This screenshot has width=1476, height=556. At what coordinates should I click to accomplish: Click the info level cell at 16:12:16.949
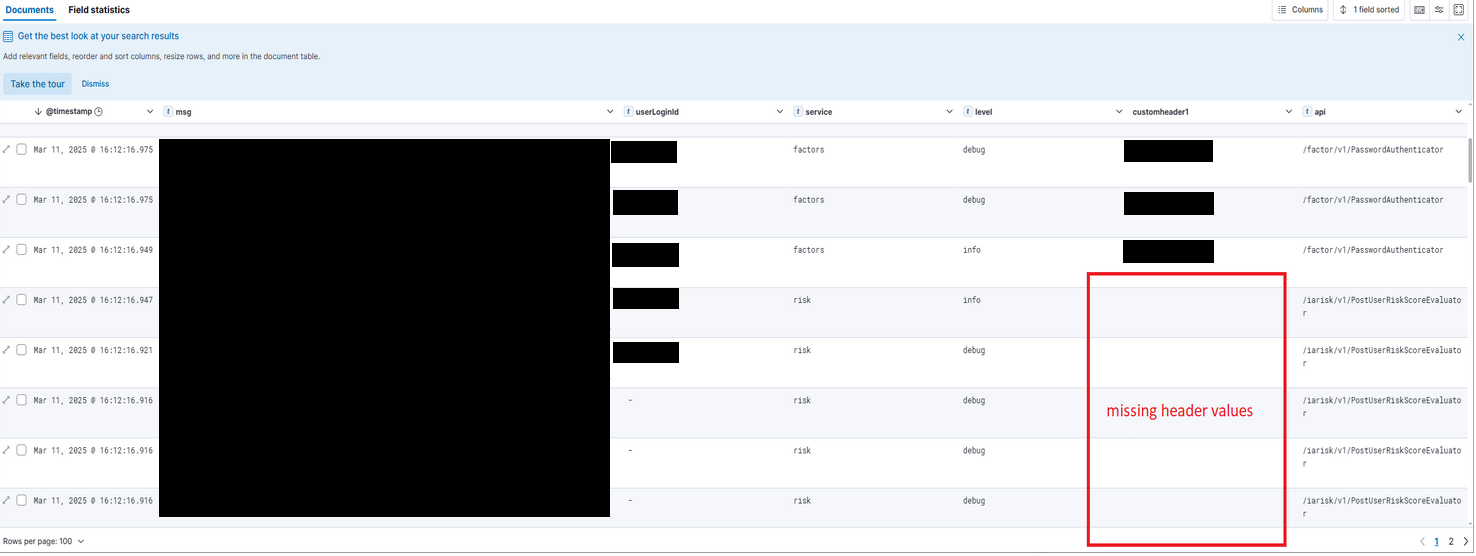pos(972,250)
